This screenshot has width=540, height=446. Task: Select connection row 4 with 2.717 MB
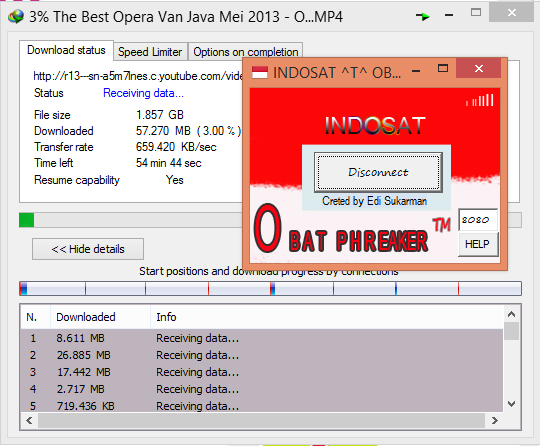click(262, 389)
